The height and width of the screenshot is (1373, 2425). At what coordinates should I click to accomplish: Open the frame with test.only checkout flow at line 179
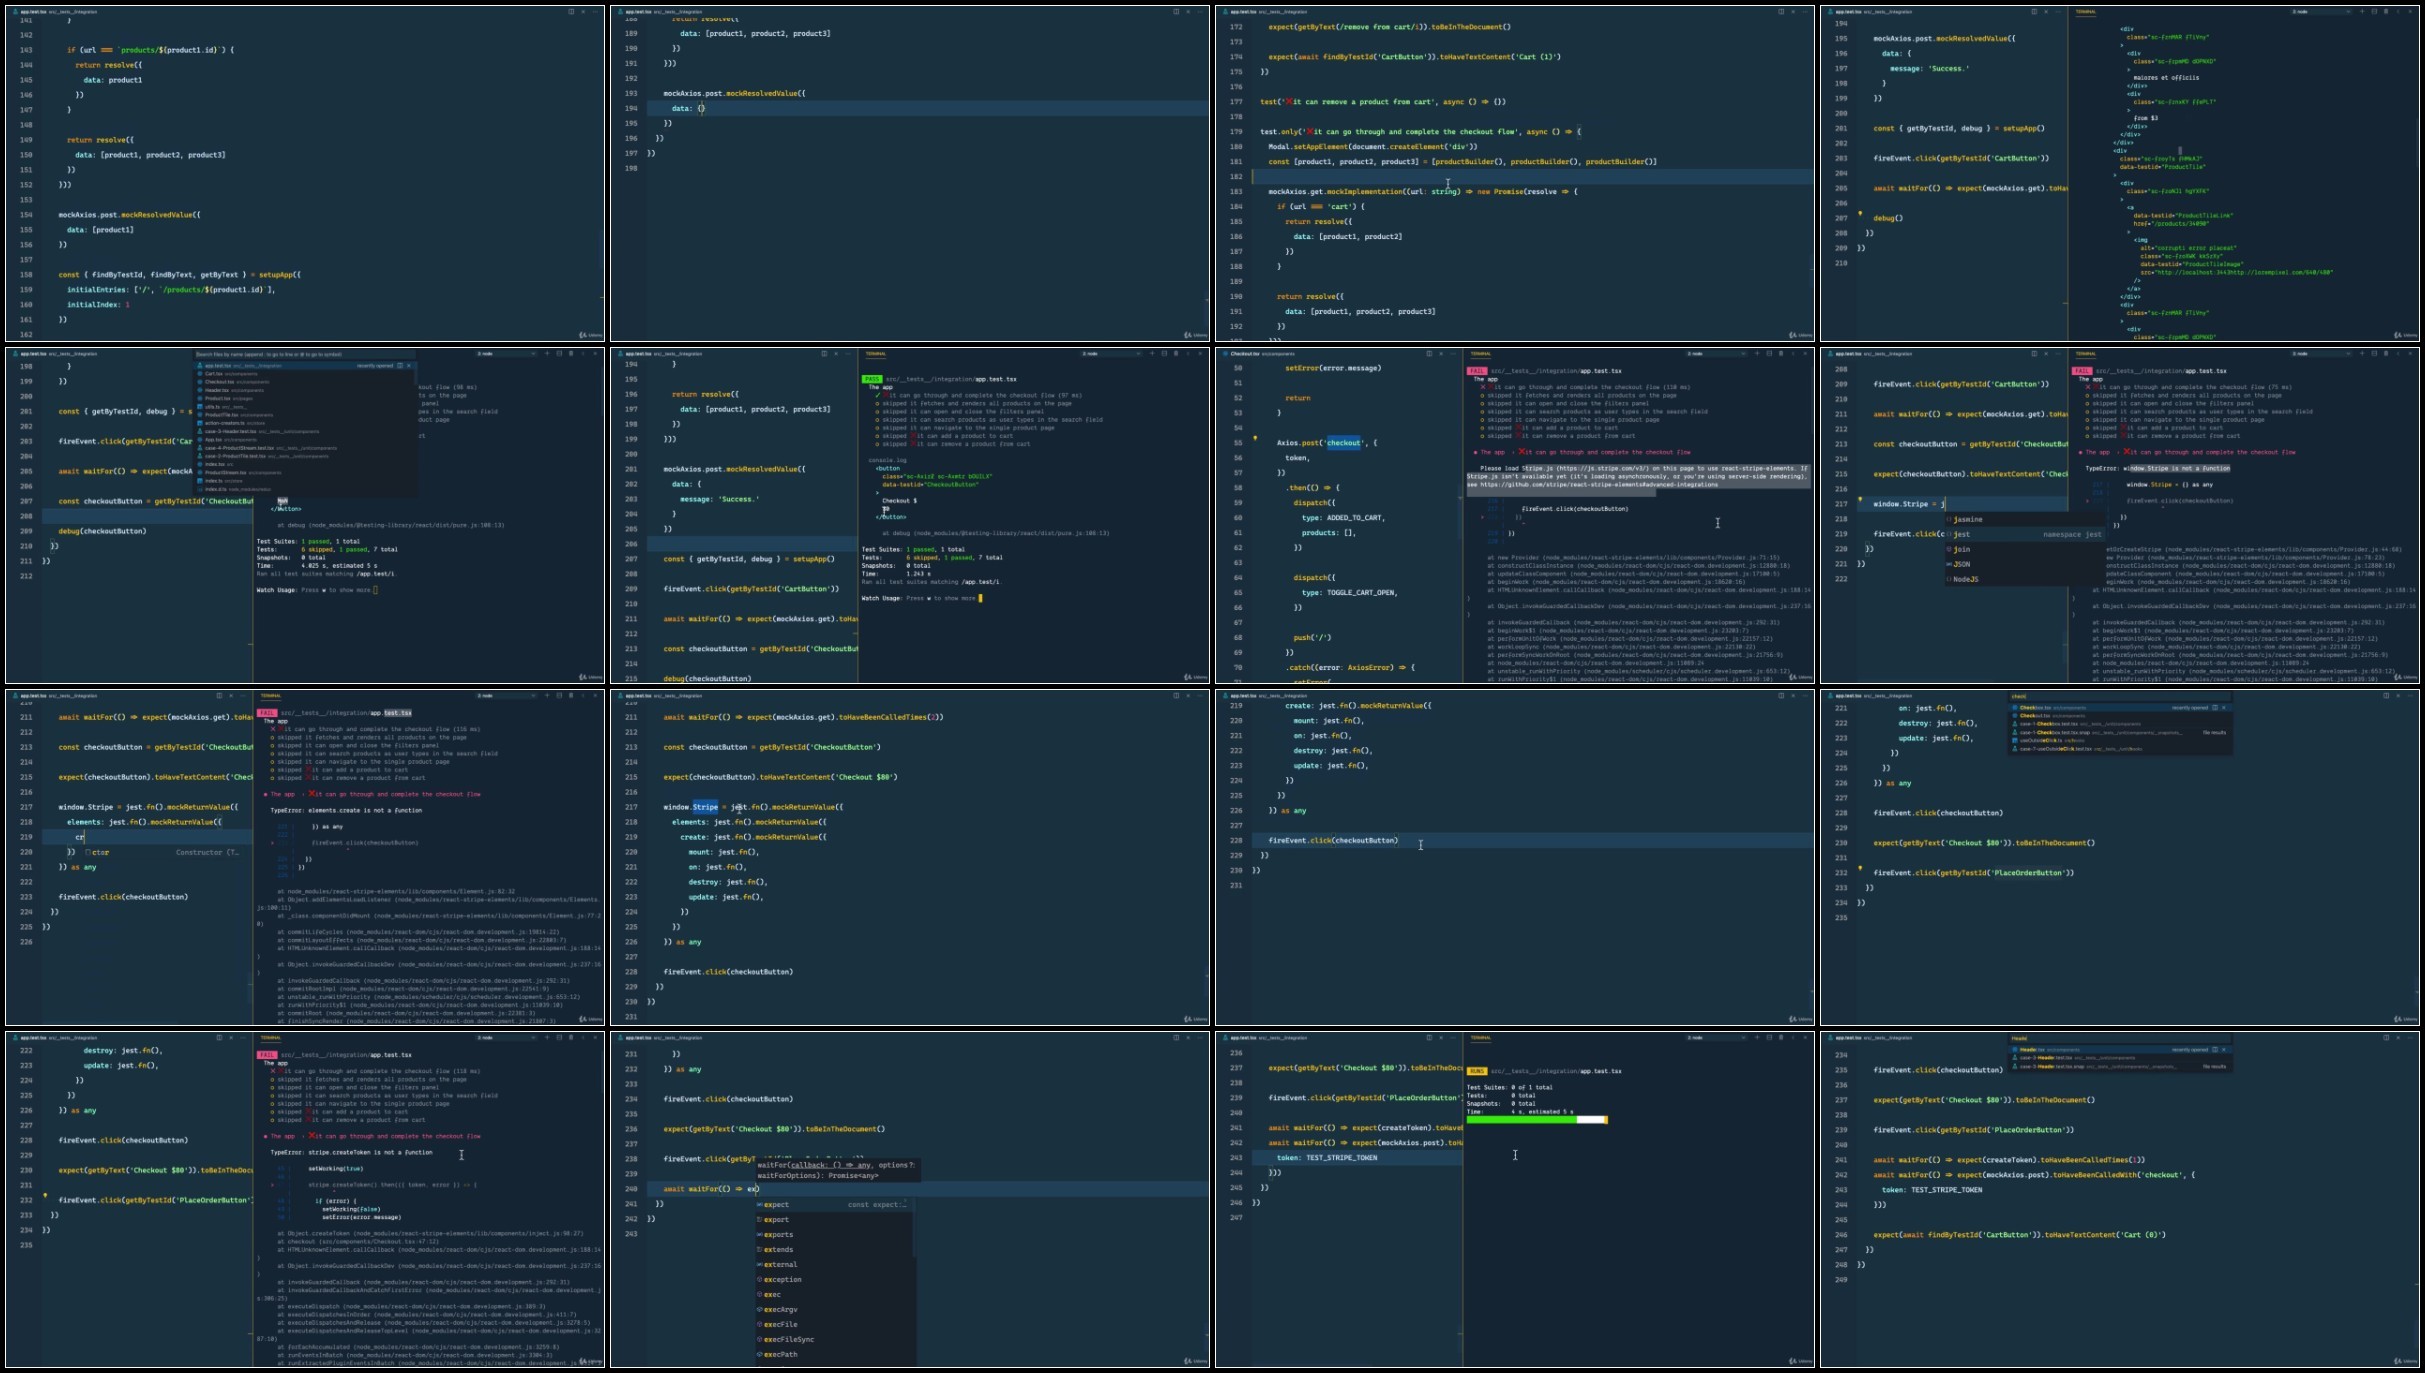(1515, 174)
